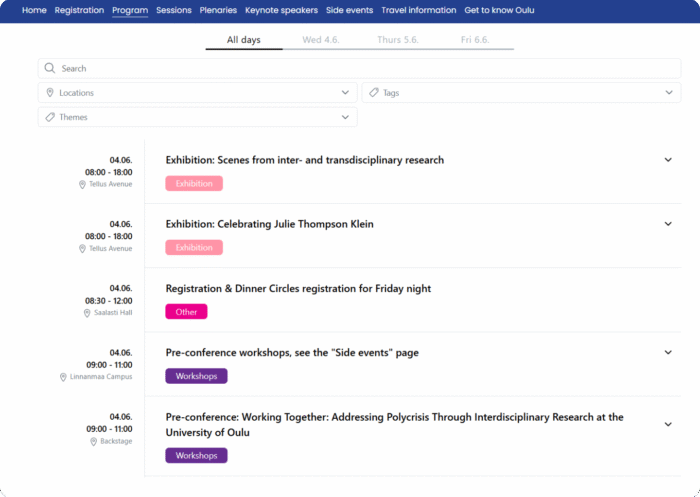Click the Linnanmaa Campus location pin
The width and height of the screenshot is (700, 497).
click(63, 377)
